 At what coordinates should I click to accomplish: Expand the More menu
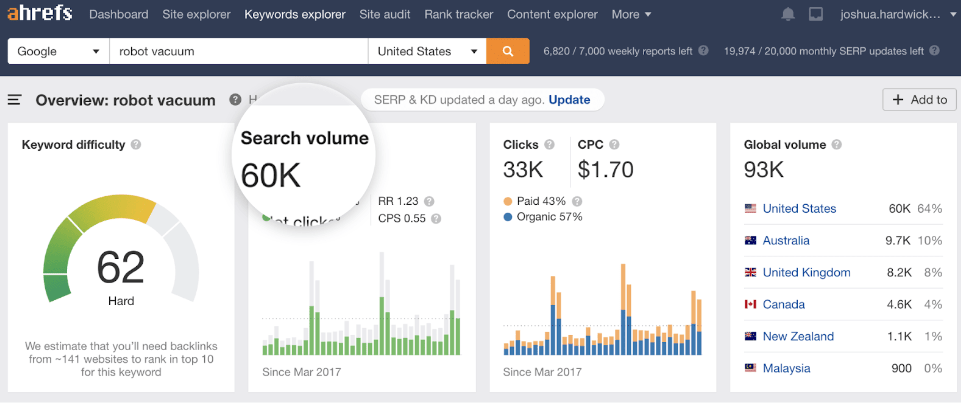(631, 15)
